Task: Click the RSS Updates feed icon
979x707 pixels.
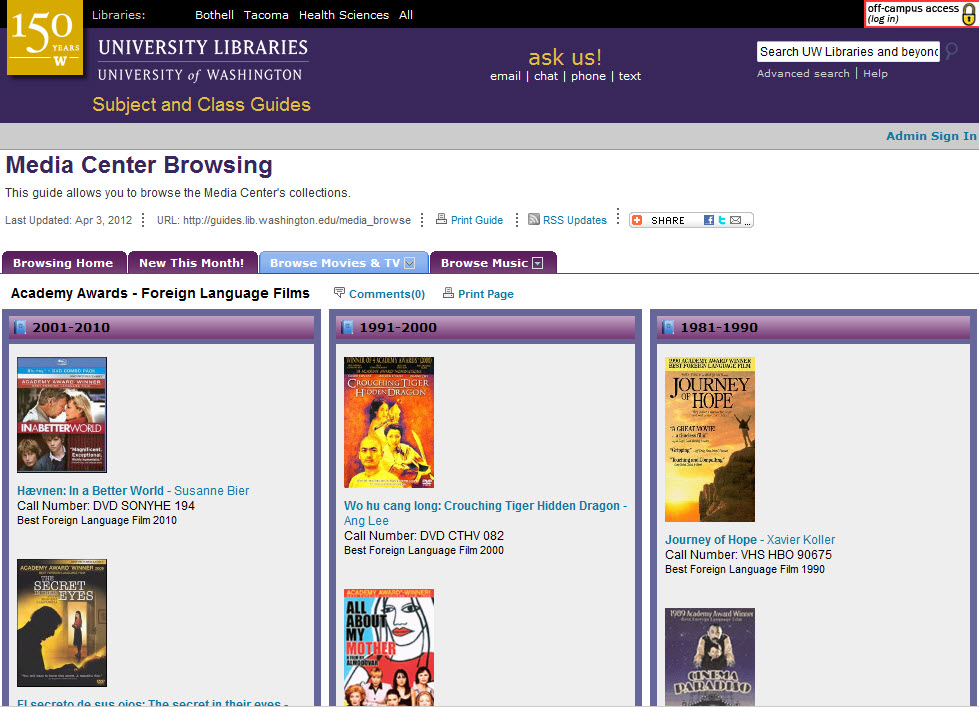Action: (534, 220)
